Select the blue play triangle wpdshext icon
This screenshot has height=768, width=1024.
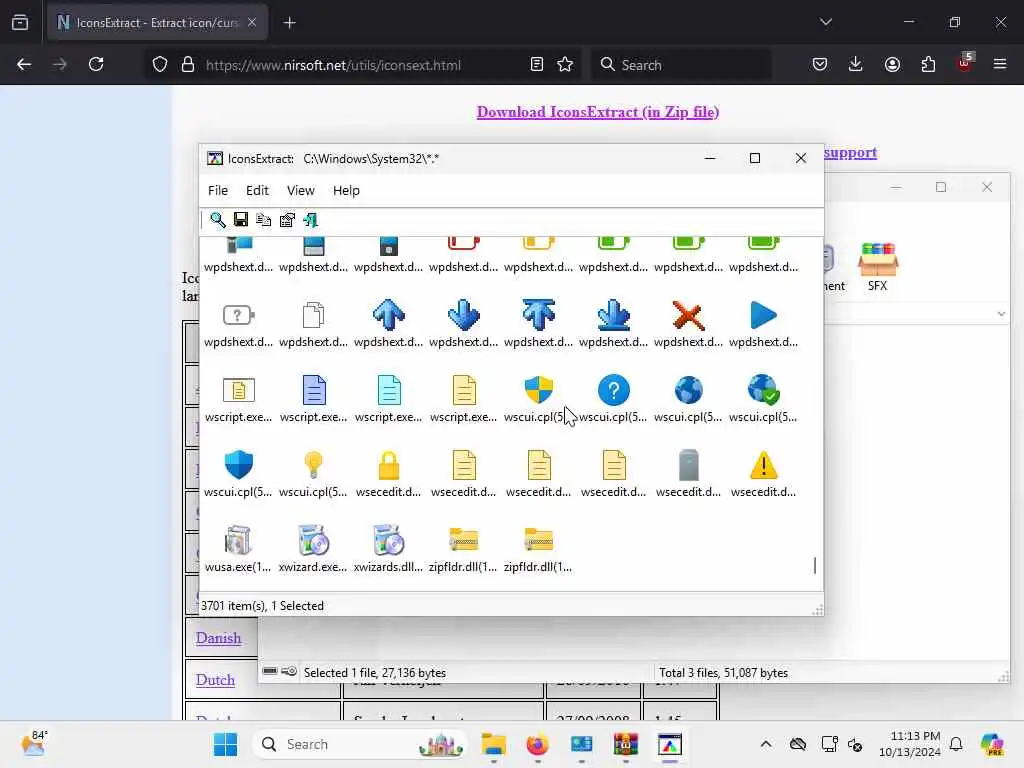763,315
